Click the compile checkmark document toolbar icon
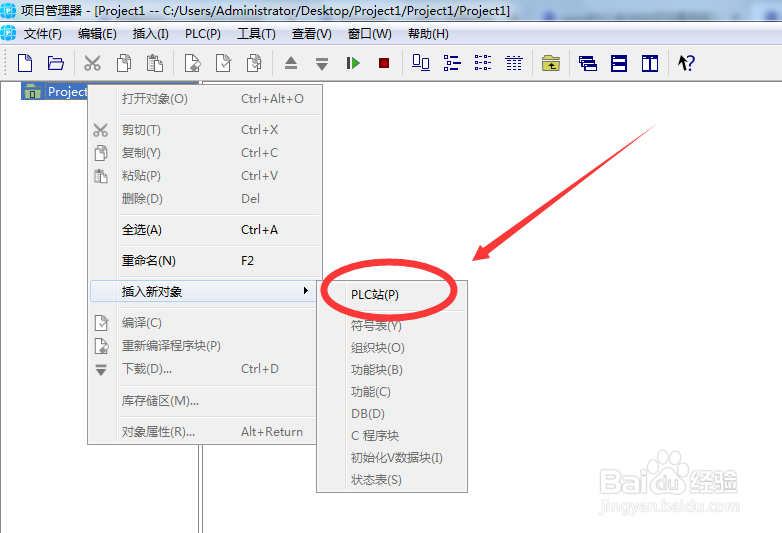Image resolution: width=782 pixels, height=533 pixels. point(223,63)
